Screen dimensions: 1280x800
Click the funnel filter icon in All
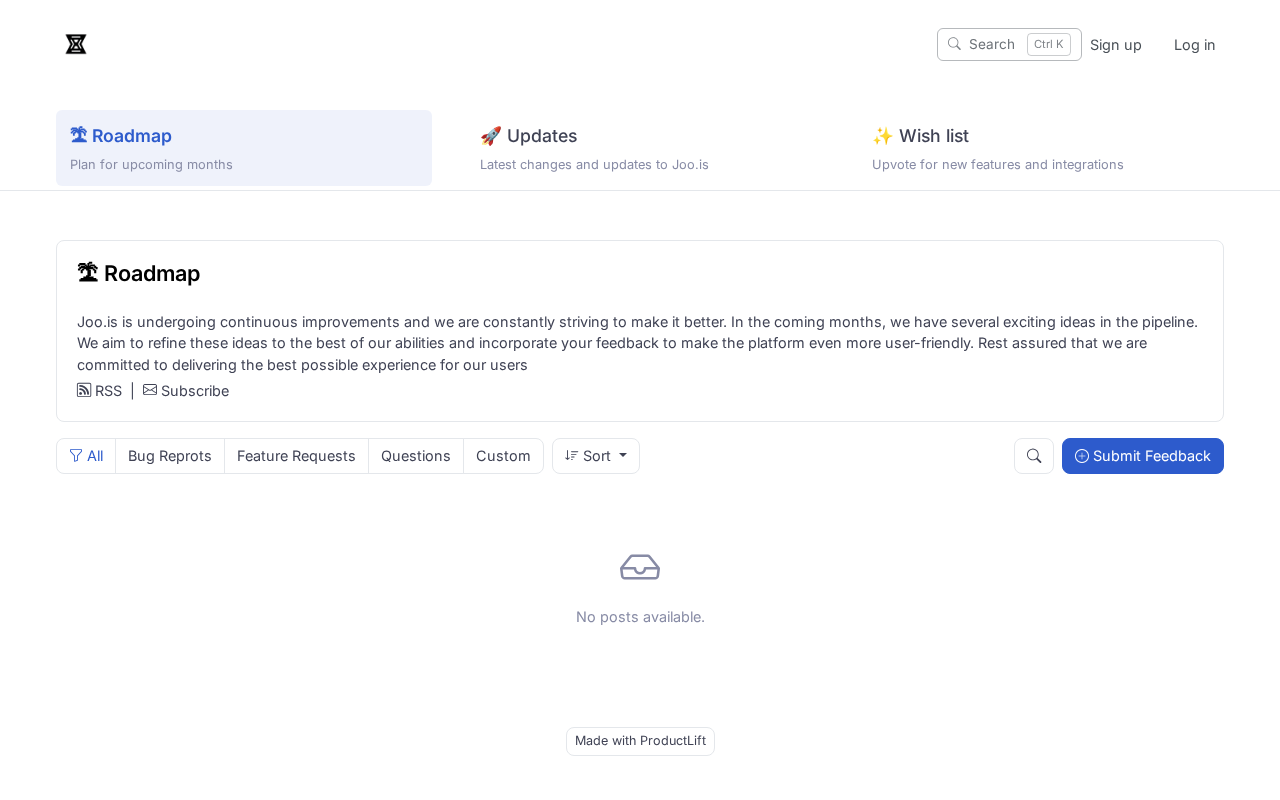76,455
